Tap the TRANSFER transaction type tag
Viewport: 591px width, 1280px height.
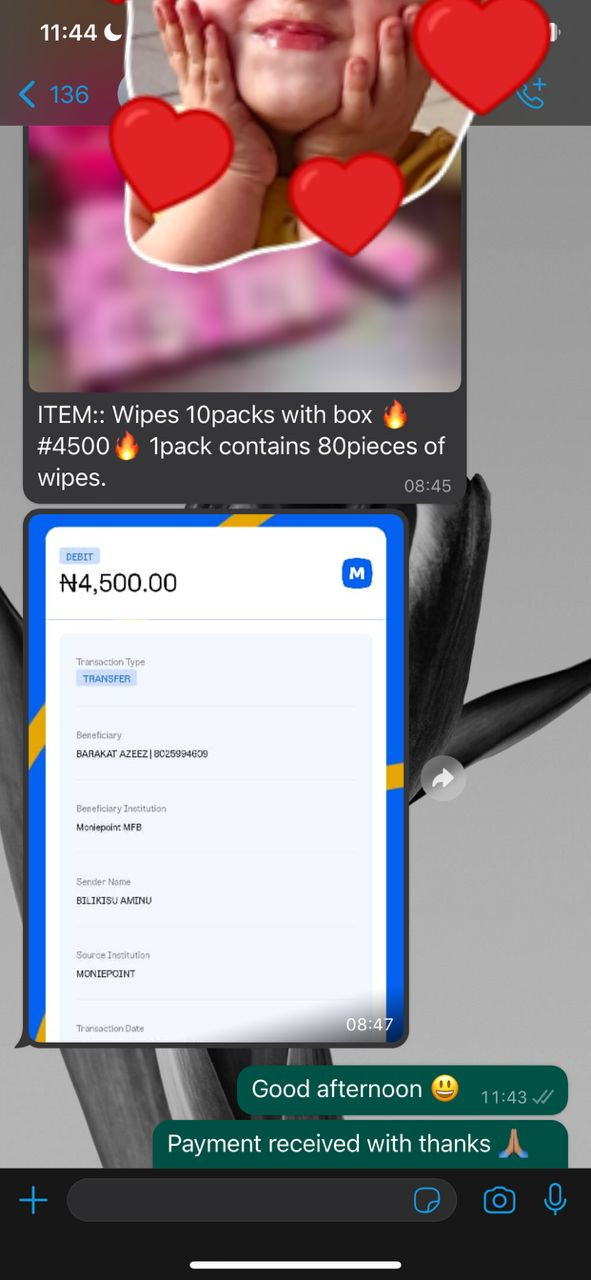(106, 678)
